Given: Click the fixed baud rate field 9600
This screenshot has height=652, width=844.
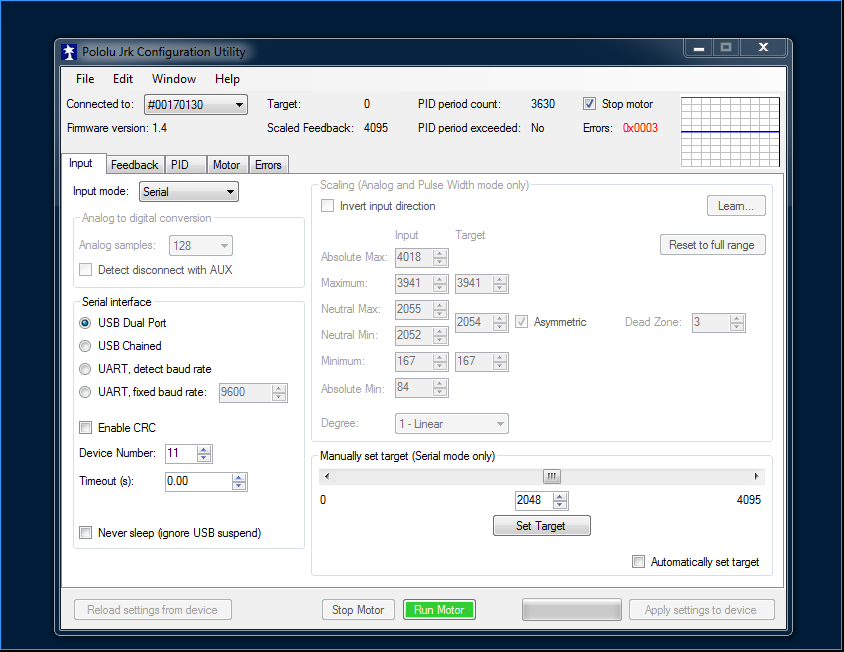Looking at the screenshot, I should tap(245, 392).
